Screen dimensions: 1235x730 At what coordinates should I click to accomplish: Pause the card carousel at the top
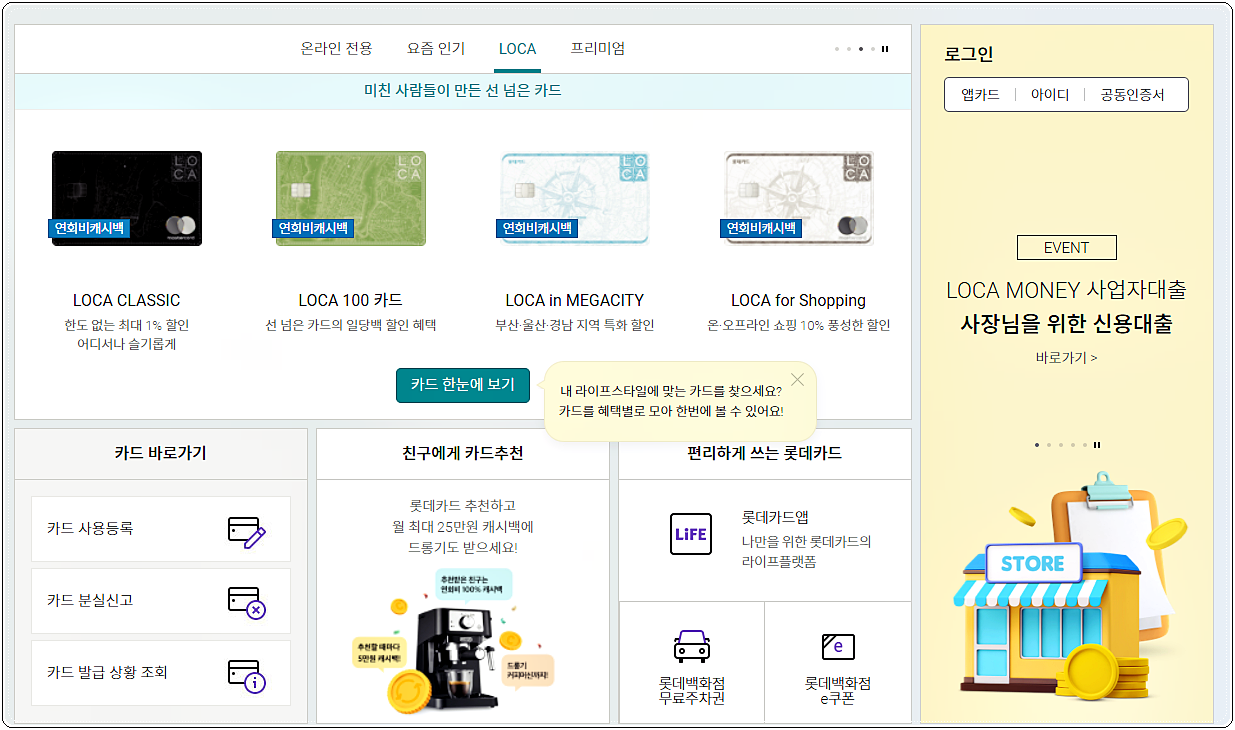click(885, 49)
